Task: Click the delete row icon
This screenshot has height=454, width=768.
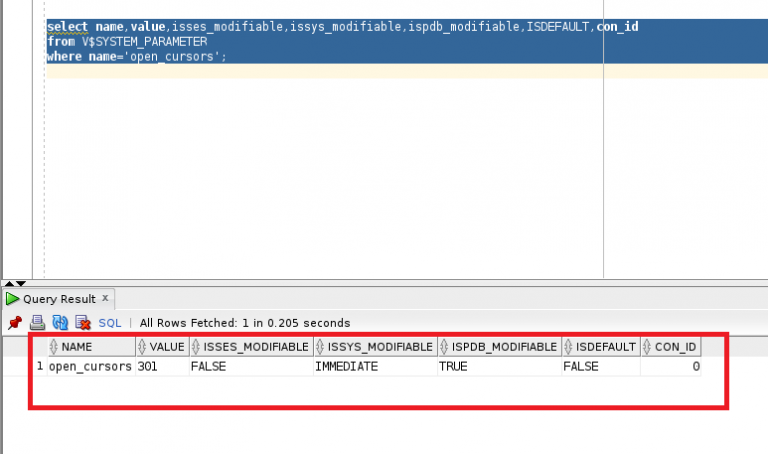Action: (x=83, y=322)
